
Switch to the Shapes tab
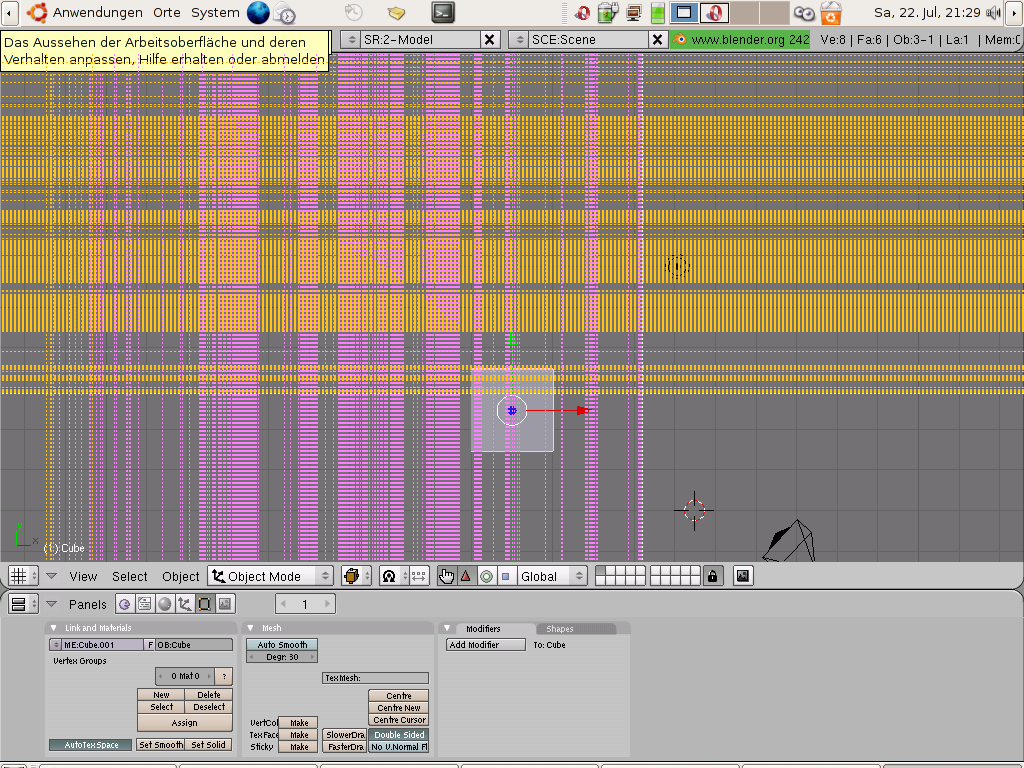(x=560, y=629)
